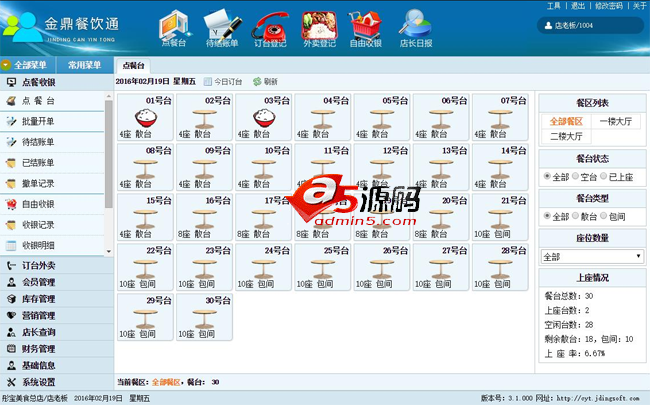Select table 07号台

coord(500,117)
